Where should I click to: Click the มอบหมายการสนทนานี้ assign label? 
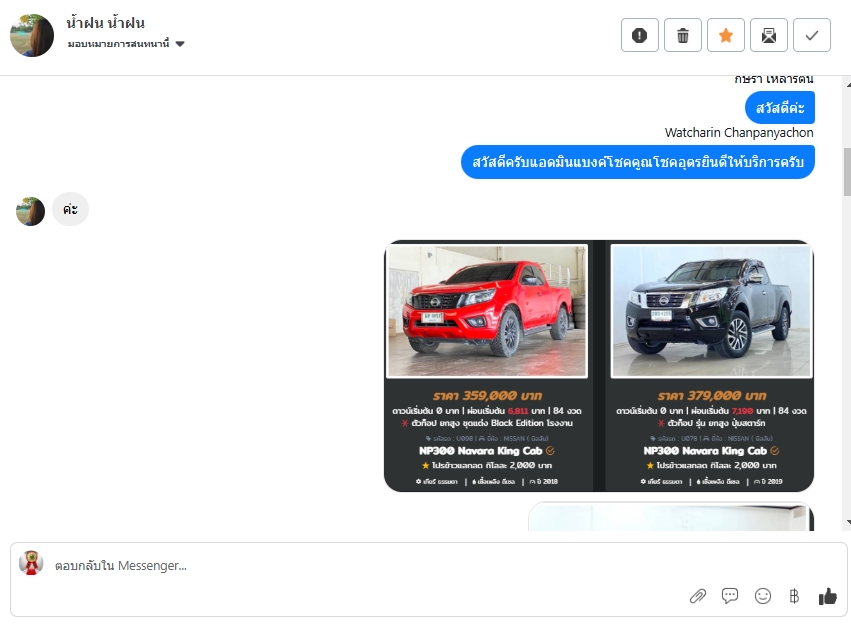click(118, 44)
